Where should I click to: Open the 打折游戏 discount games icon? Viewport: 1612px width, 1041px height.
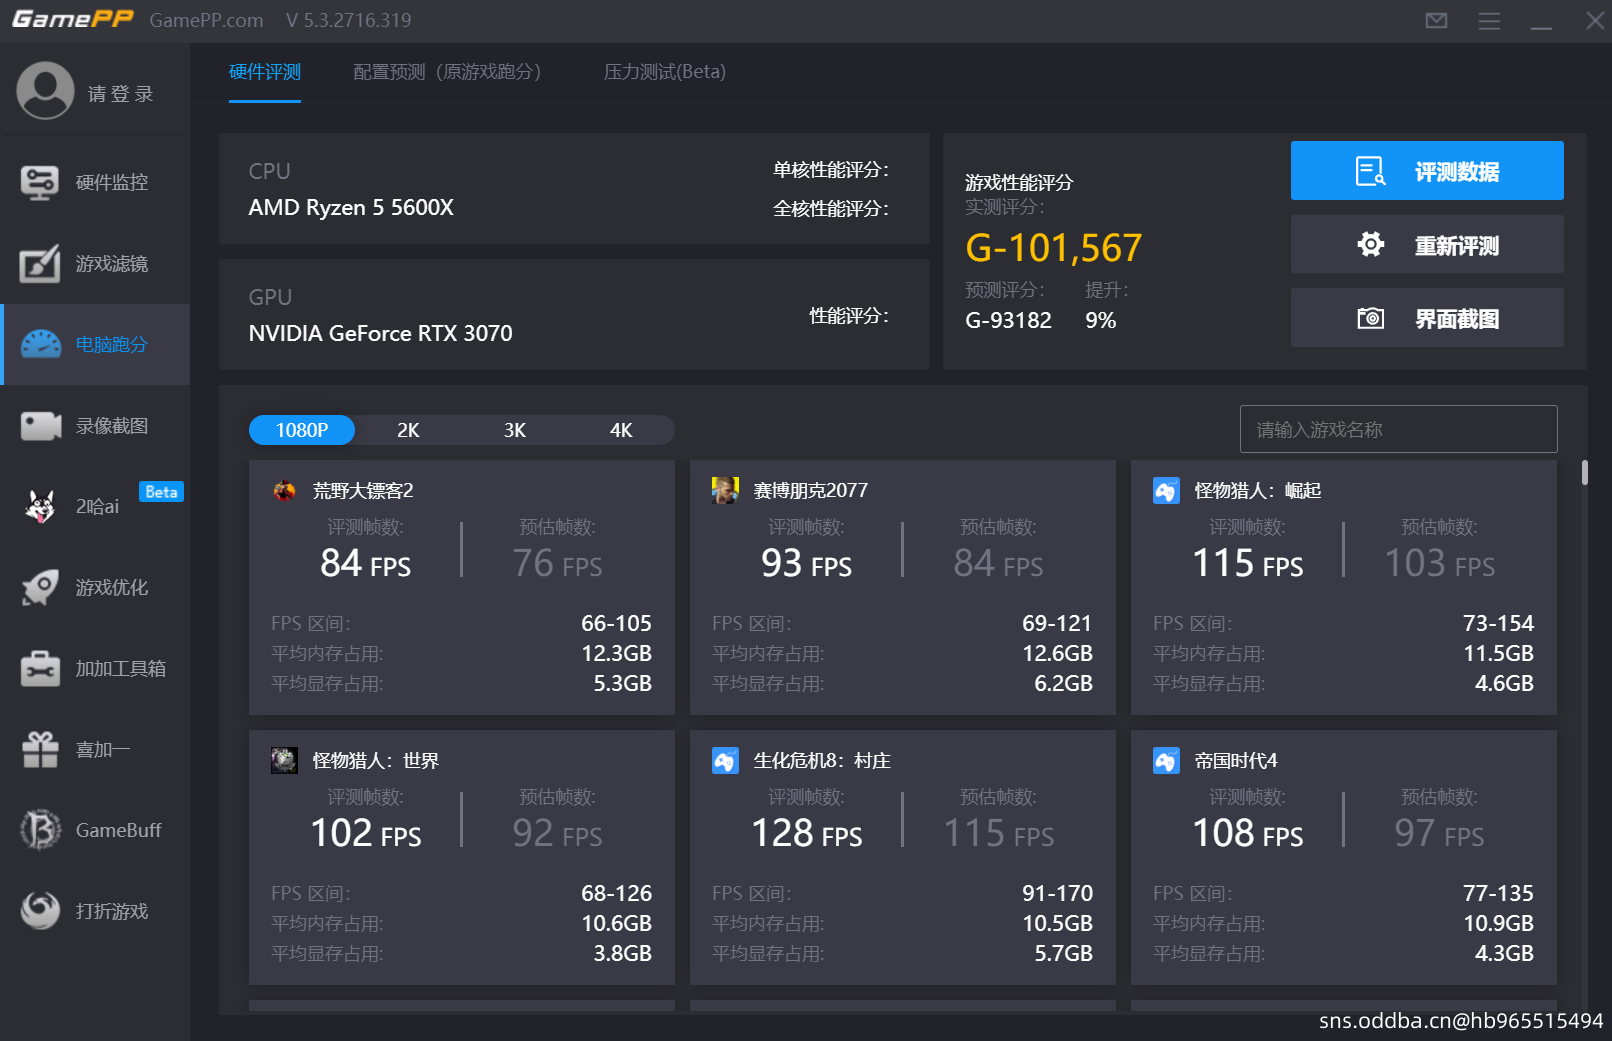point(40,911)
